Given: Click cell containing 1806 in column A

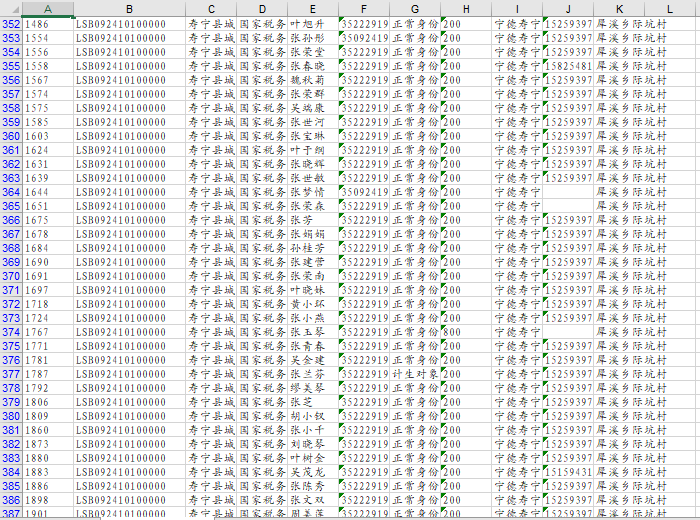Looking at the screenshot, I should [48, 402].
